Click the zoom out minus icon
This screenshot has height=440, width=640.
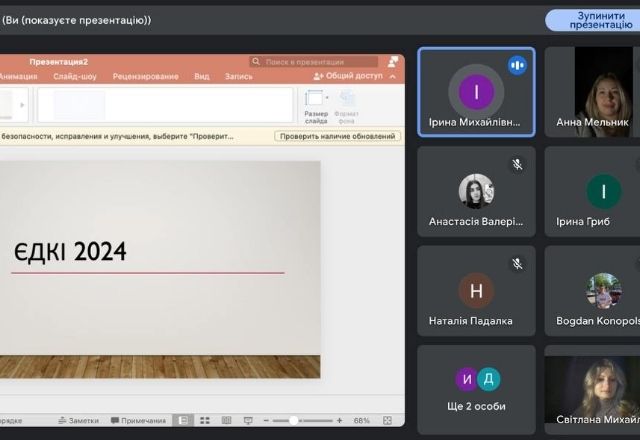click(x=267, y=421)
